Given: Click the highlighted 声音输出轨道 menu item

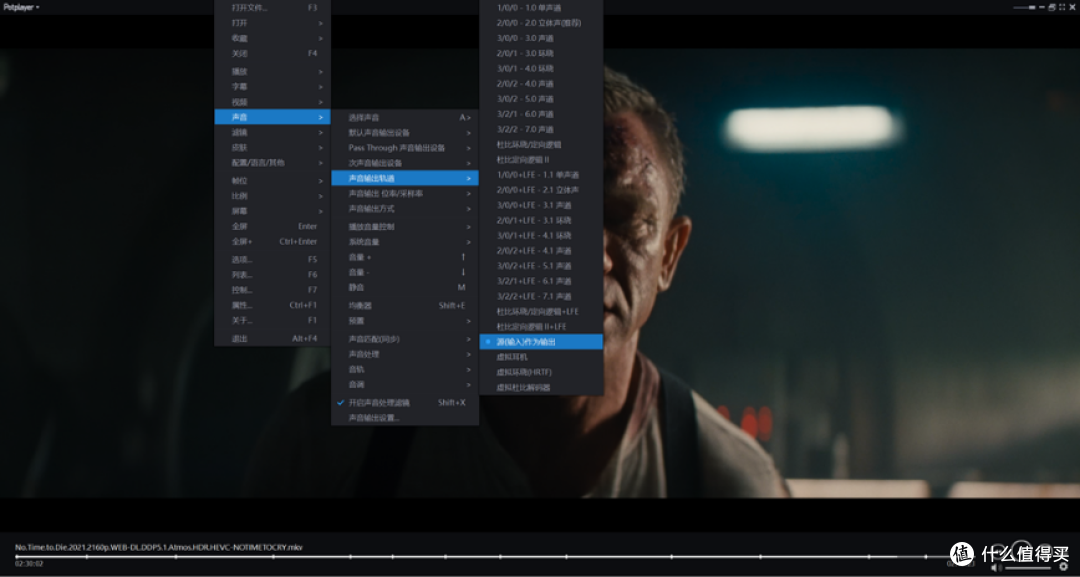Looking at the screenshot, I should click(x=404, y=178).
